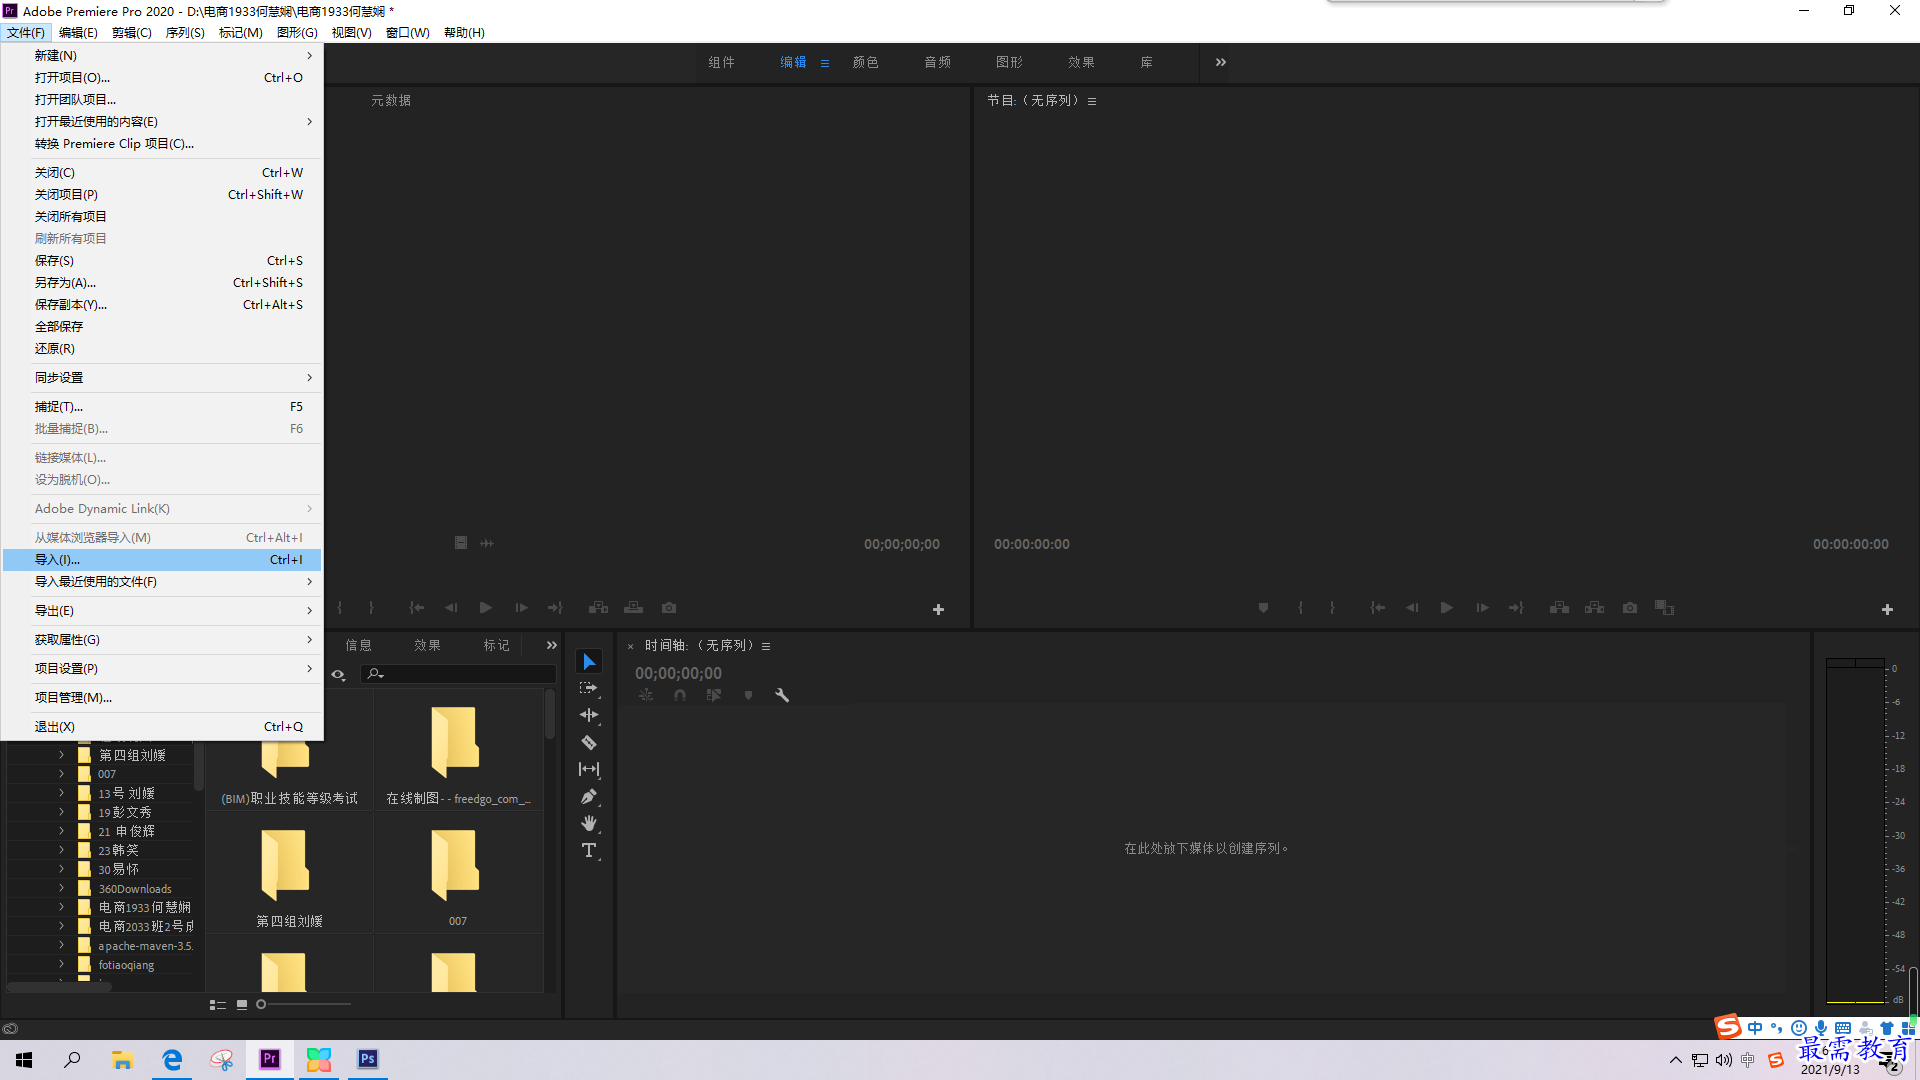Adjust the thumbnail zoom slider

(x=303, y=1004)
